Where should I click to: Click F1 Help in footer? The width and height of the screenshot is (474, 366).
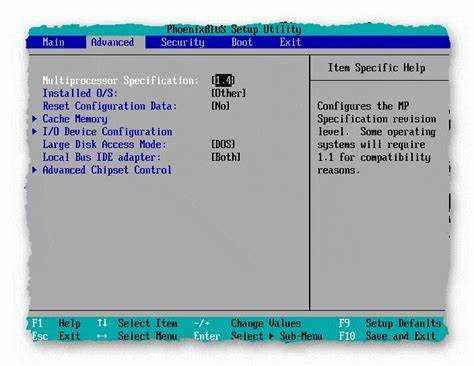(56, 323)
